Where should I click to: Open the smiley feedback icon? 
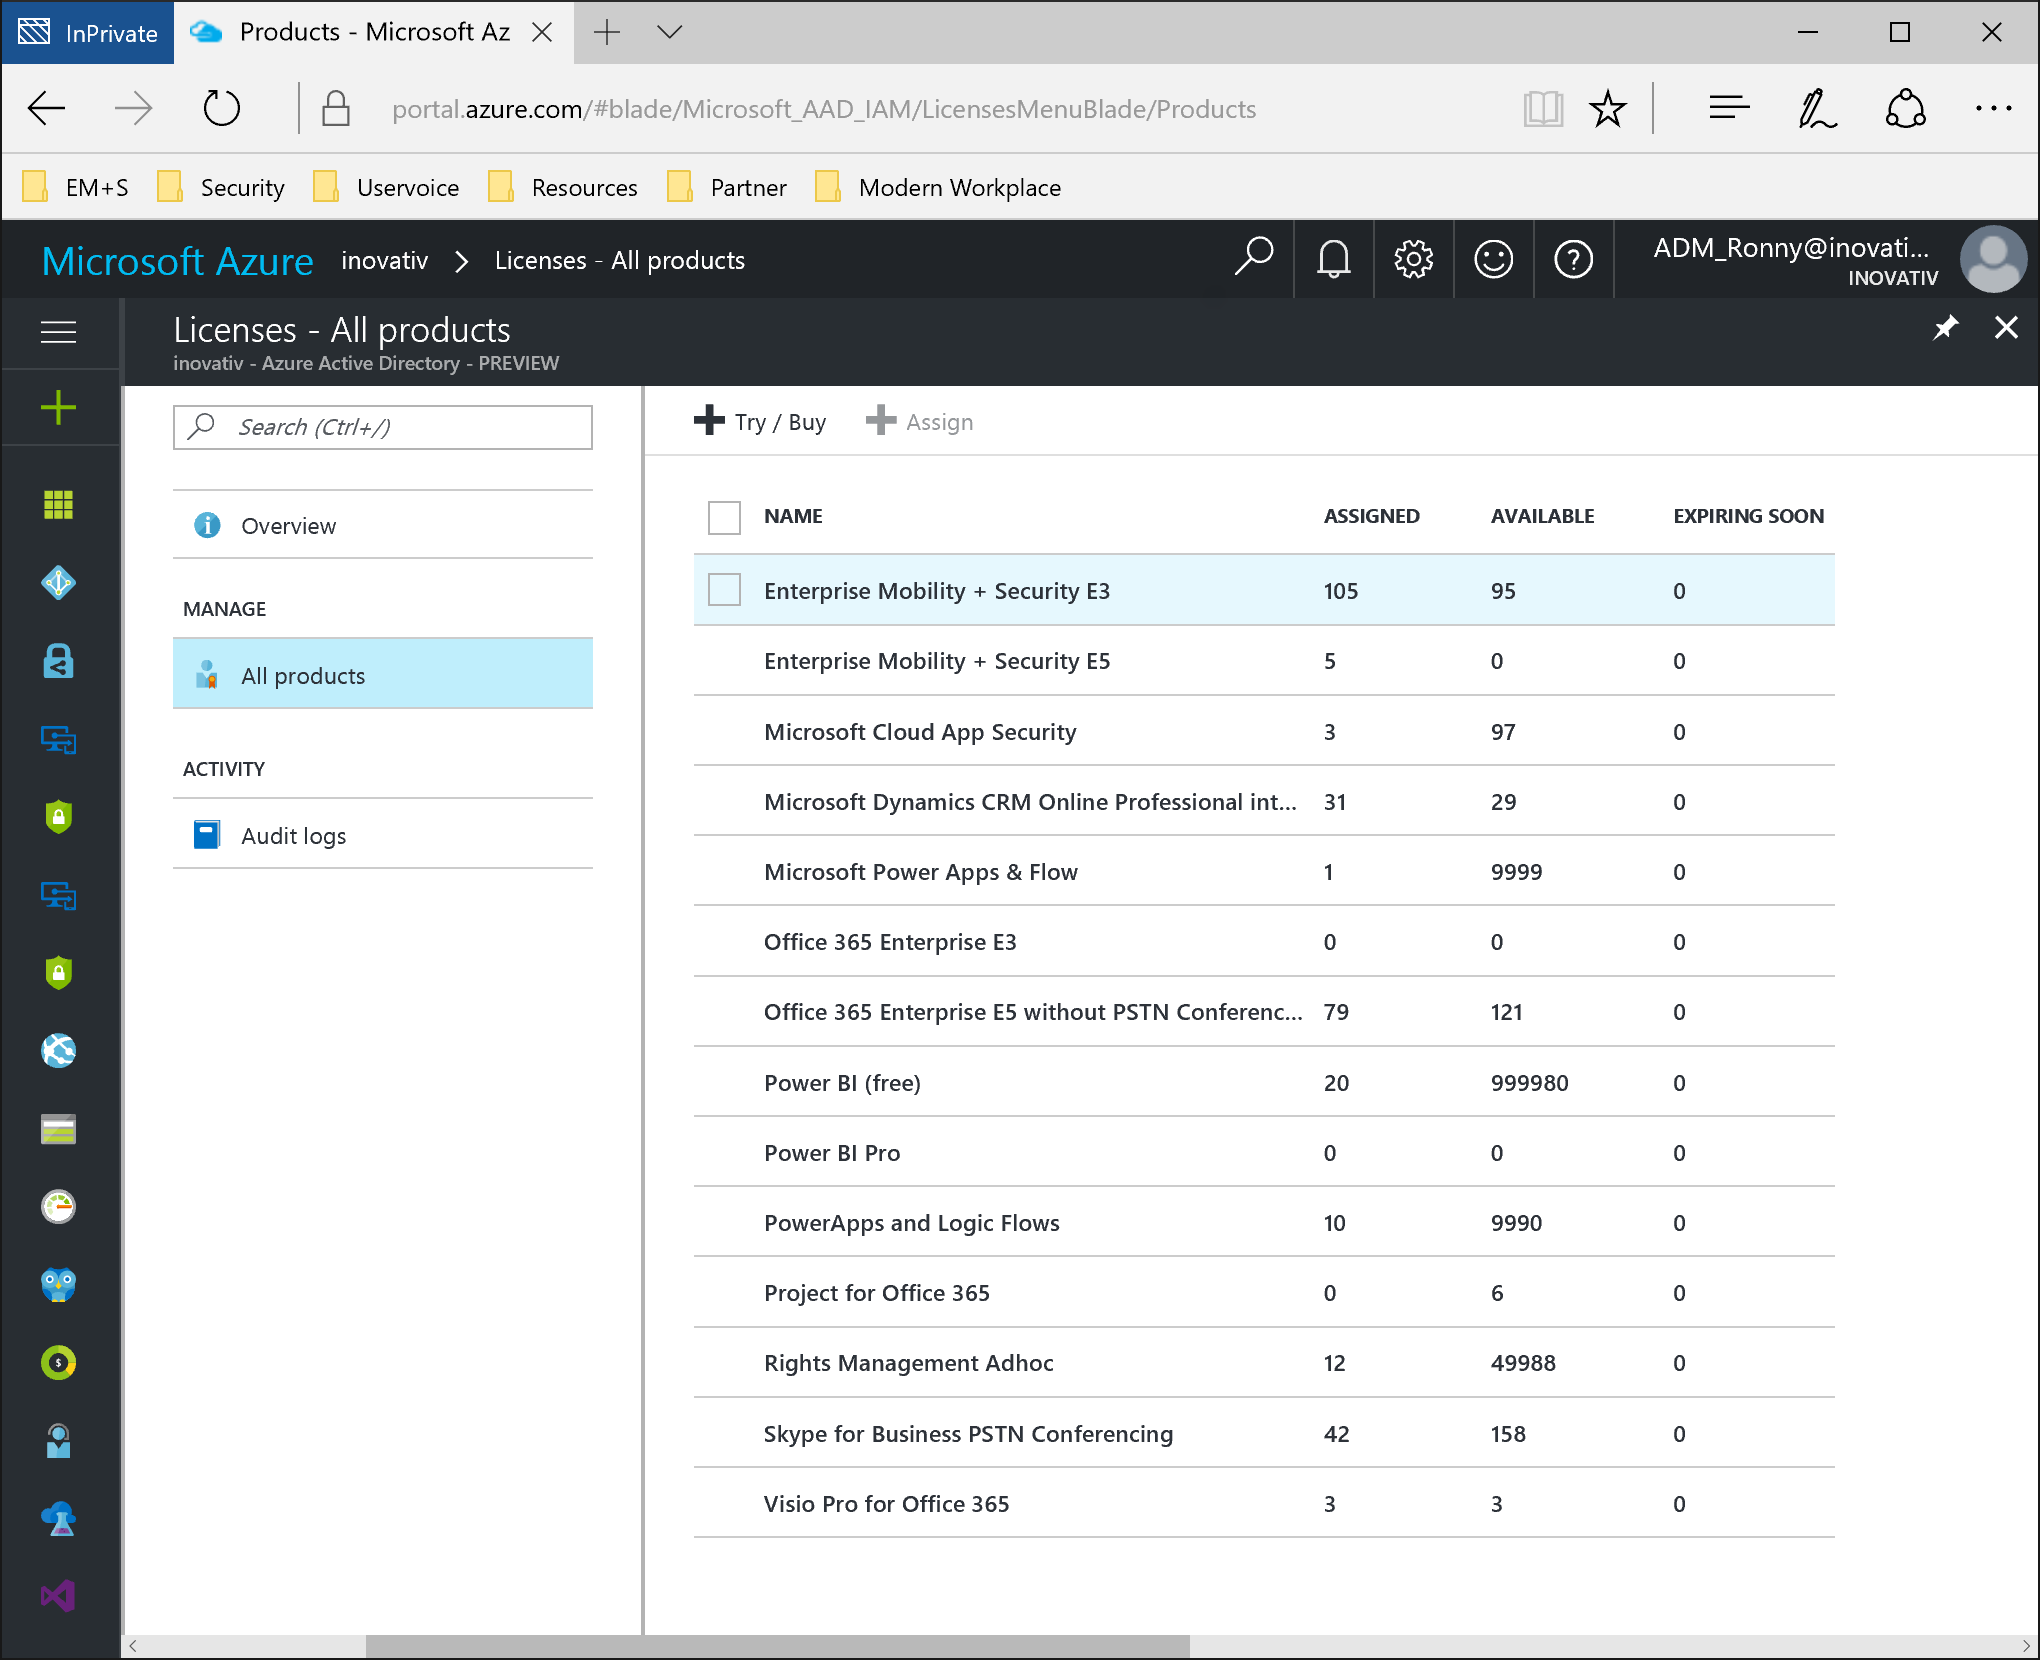[x=1493, y=259]
